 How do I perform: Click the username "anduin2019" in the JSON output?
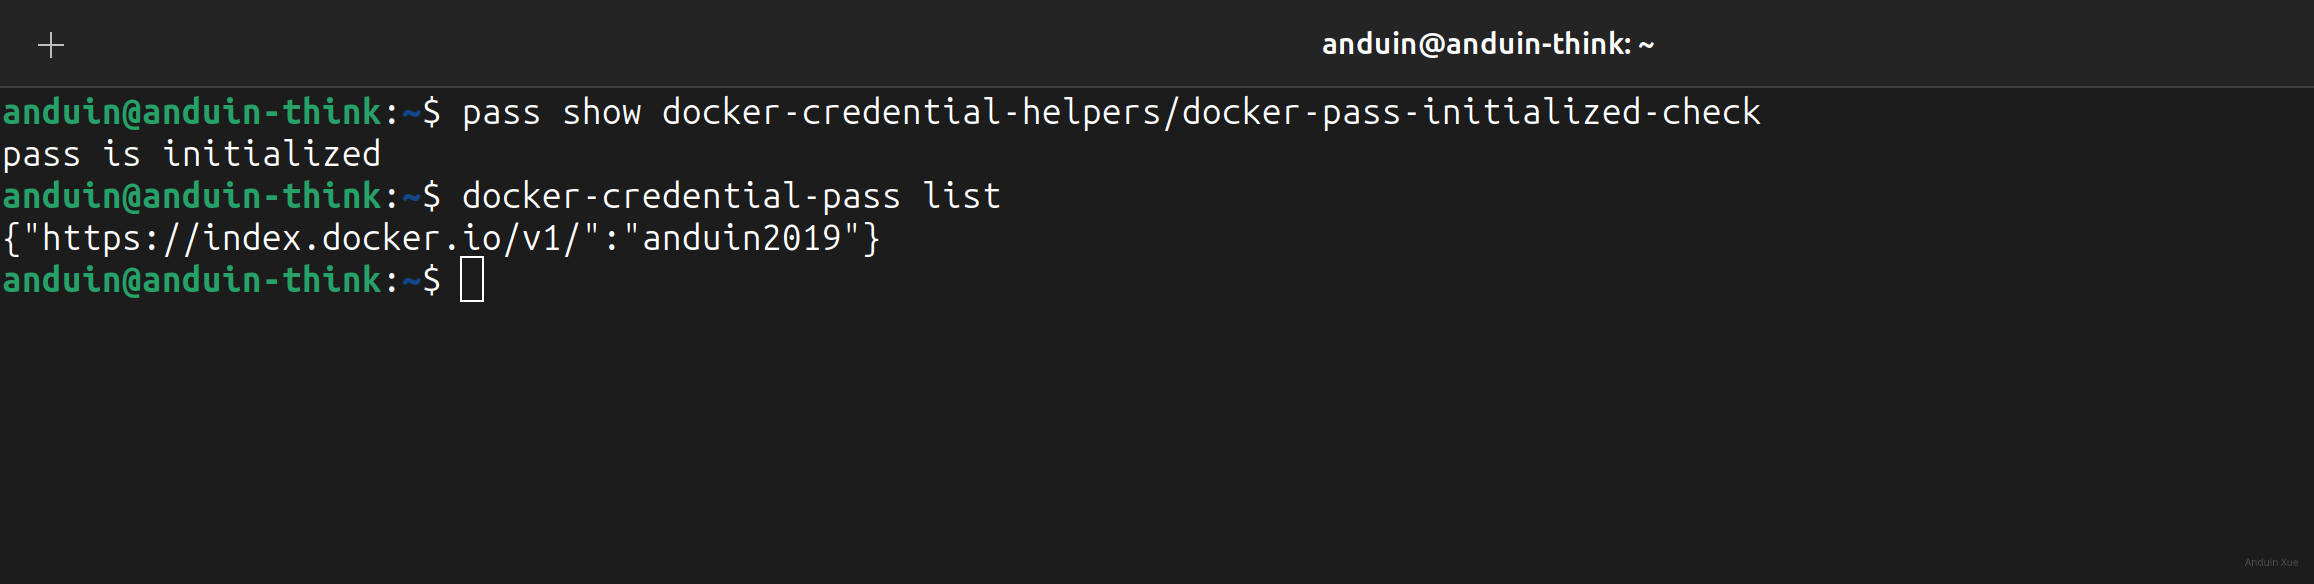coord(741,238)
